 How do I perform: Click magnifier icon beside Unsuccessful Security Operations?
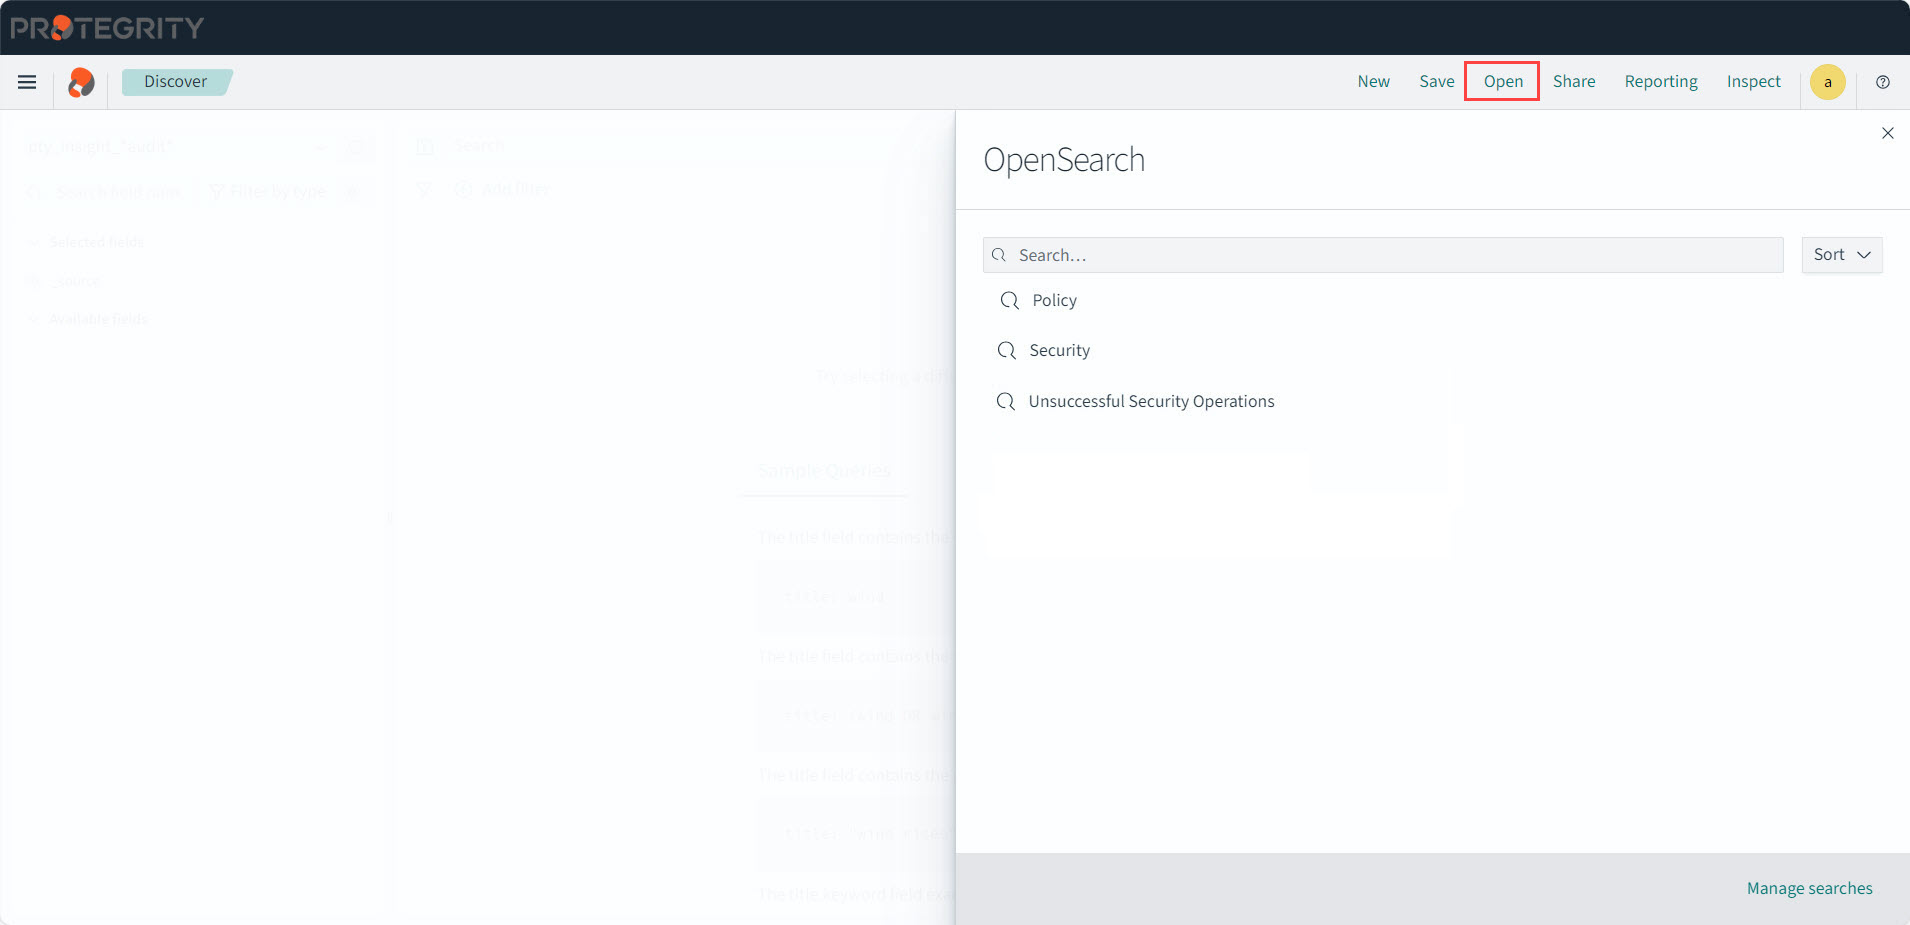(1006, 402)
